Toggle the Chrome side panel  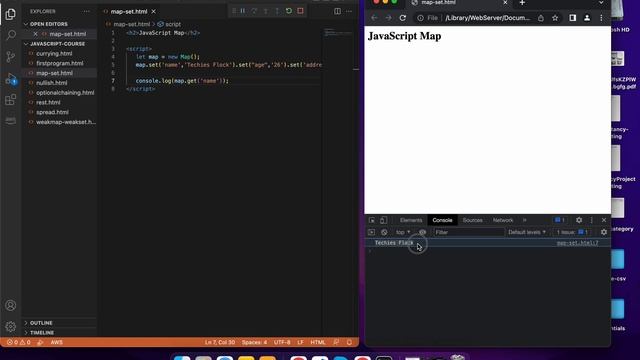(573, 18)
